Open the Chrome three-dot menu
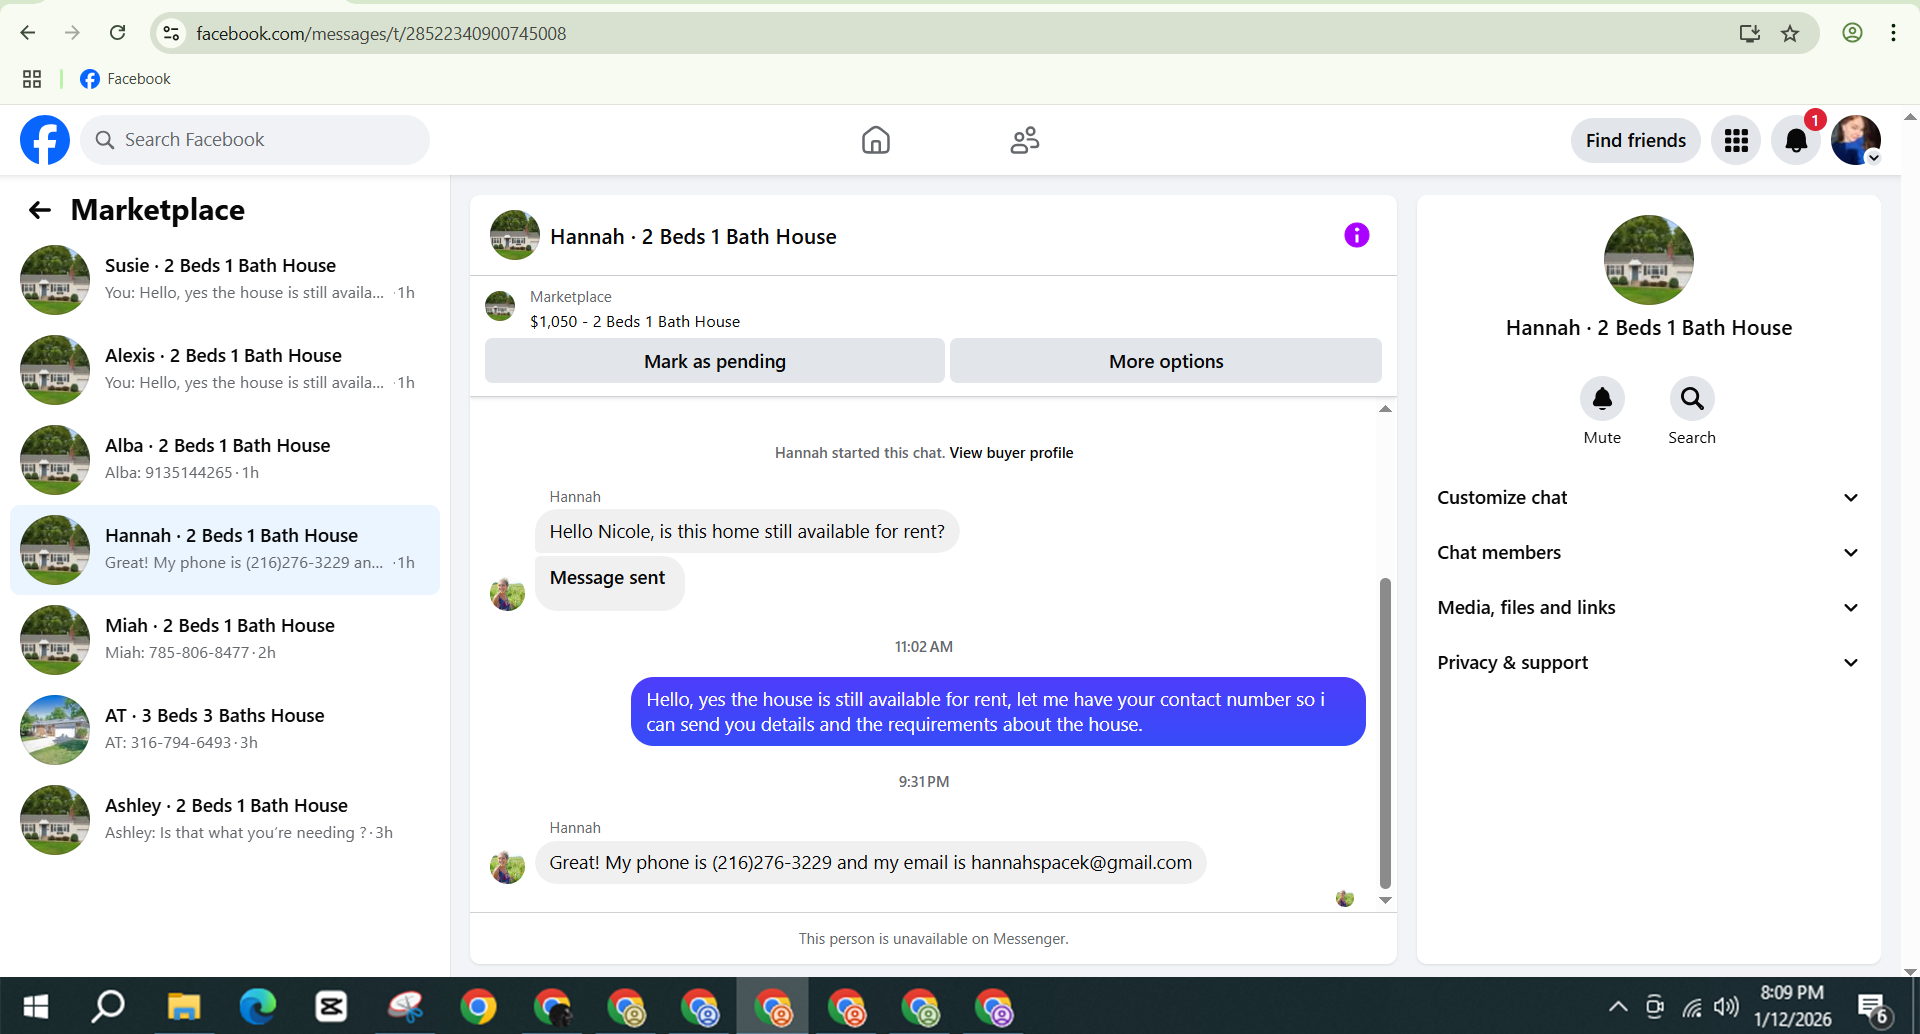1920x1034 pixels. click(1893, 33)
